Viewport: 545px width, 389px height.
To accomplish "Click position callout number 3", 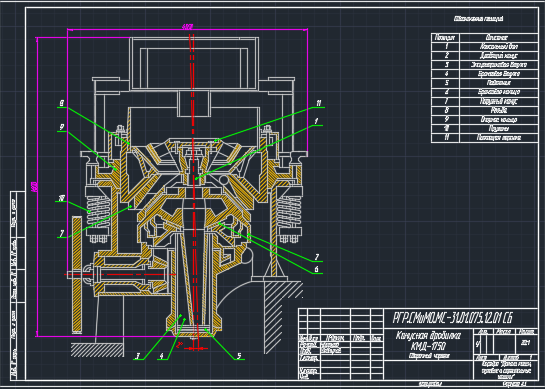I will click(x=138, y=356).
